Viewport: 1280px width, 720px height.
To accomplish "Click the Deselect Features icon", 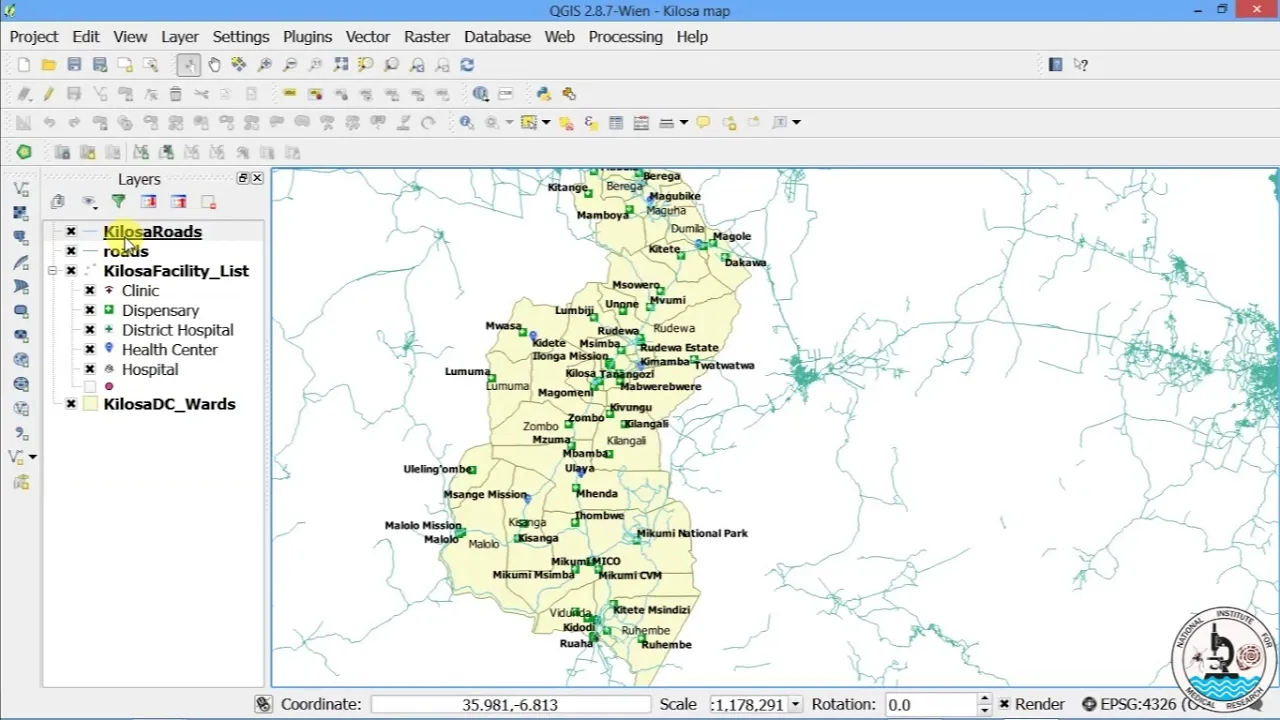I will click(x=566, y=122).
